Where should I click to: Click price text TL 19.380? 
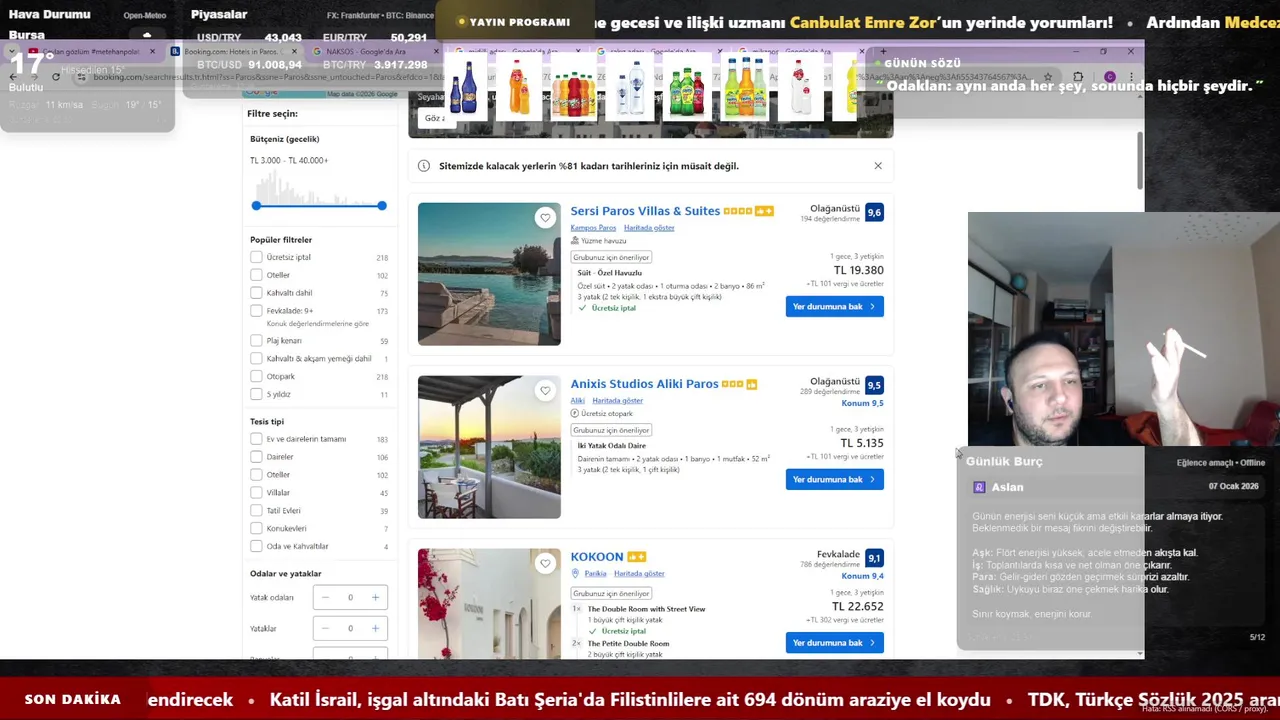point(859,271)
